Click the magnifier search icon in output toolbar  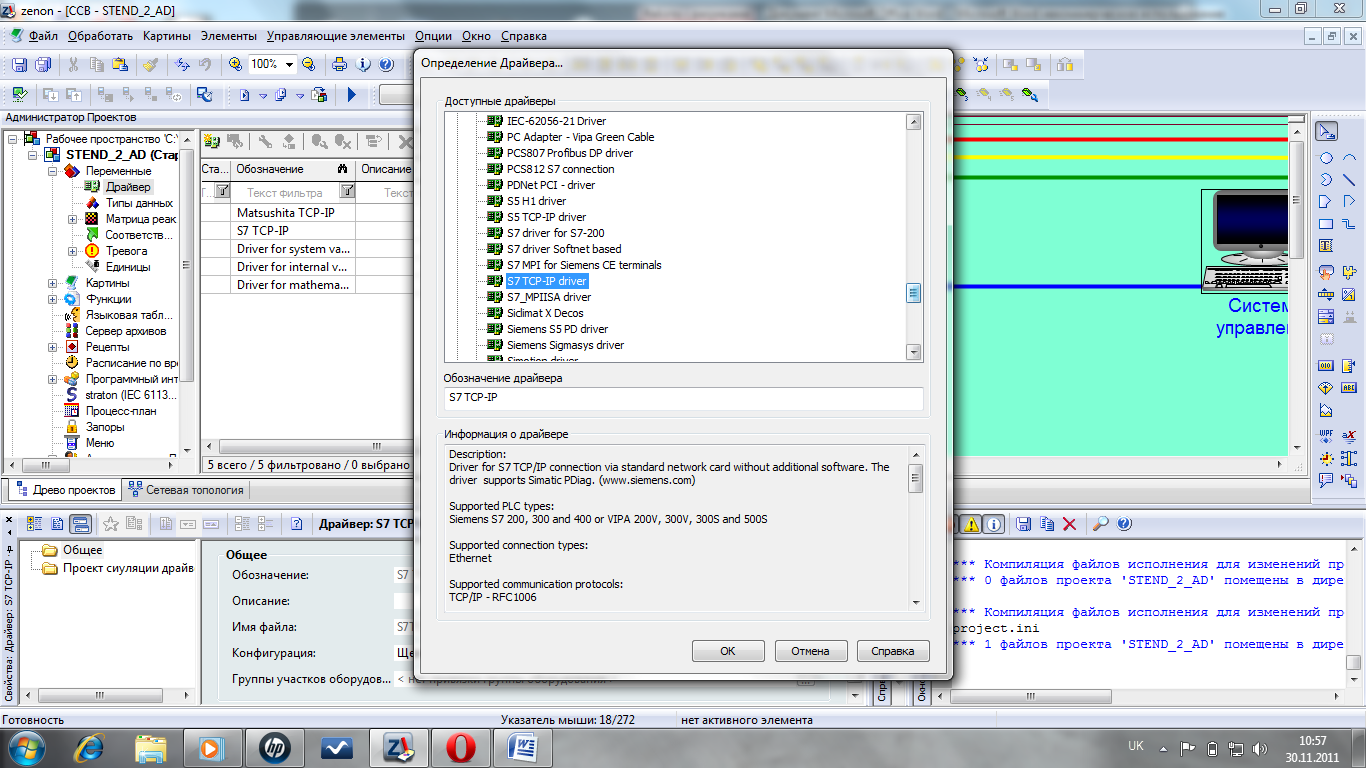point(1100,524)
